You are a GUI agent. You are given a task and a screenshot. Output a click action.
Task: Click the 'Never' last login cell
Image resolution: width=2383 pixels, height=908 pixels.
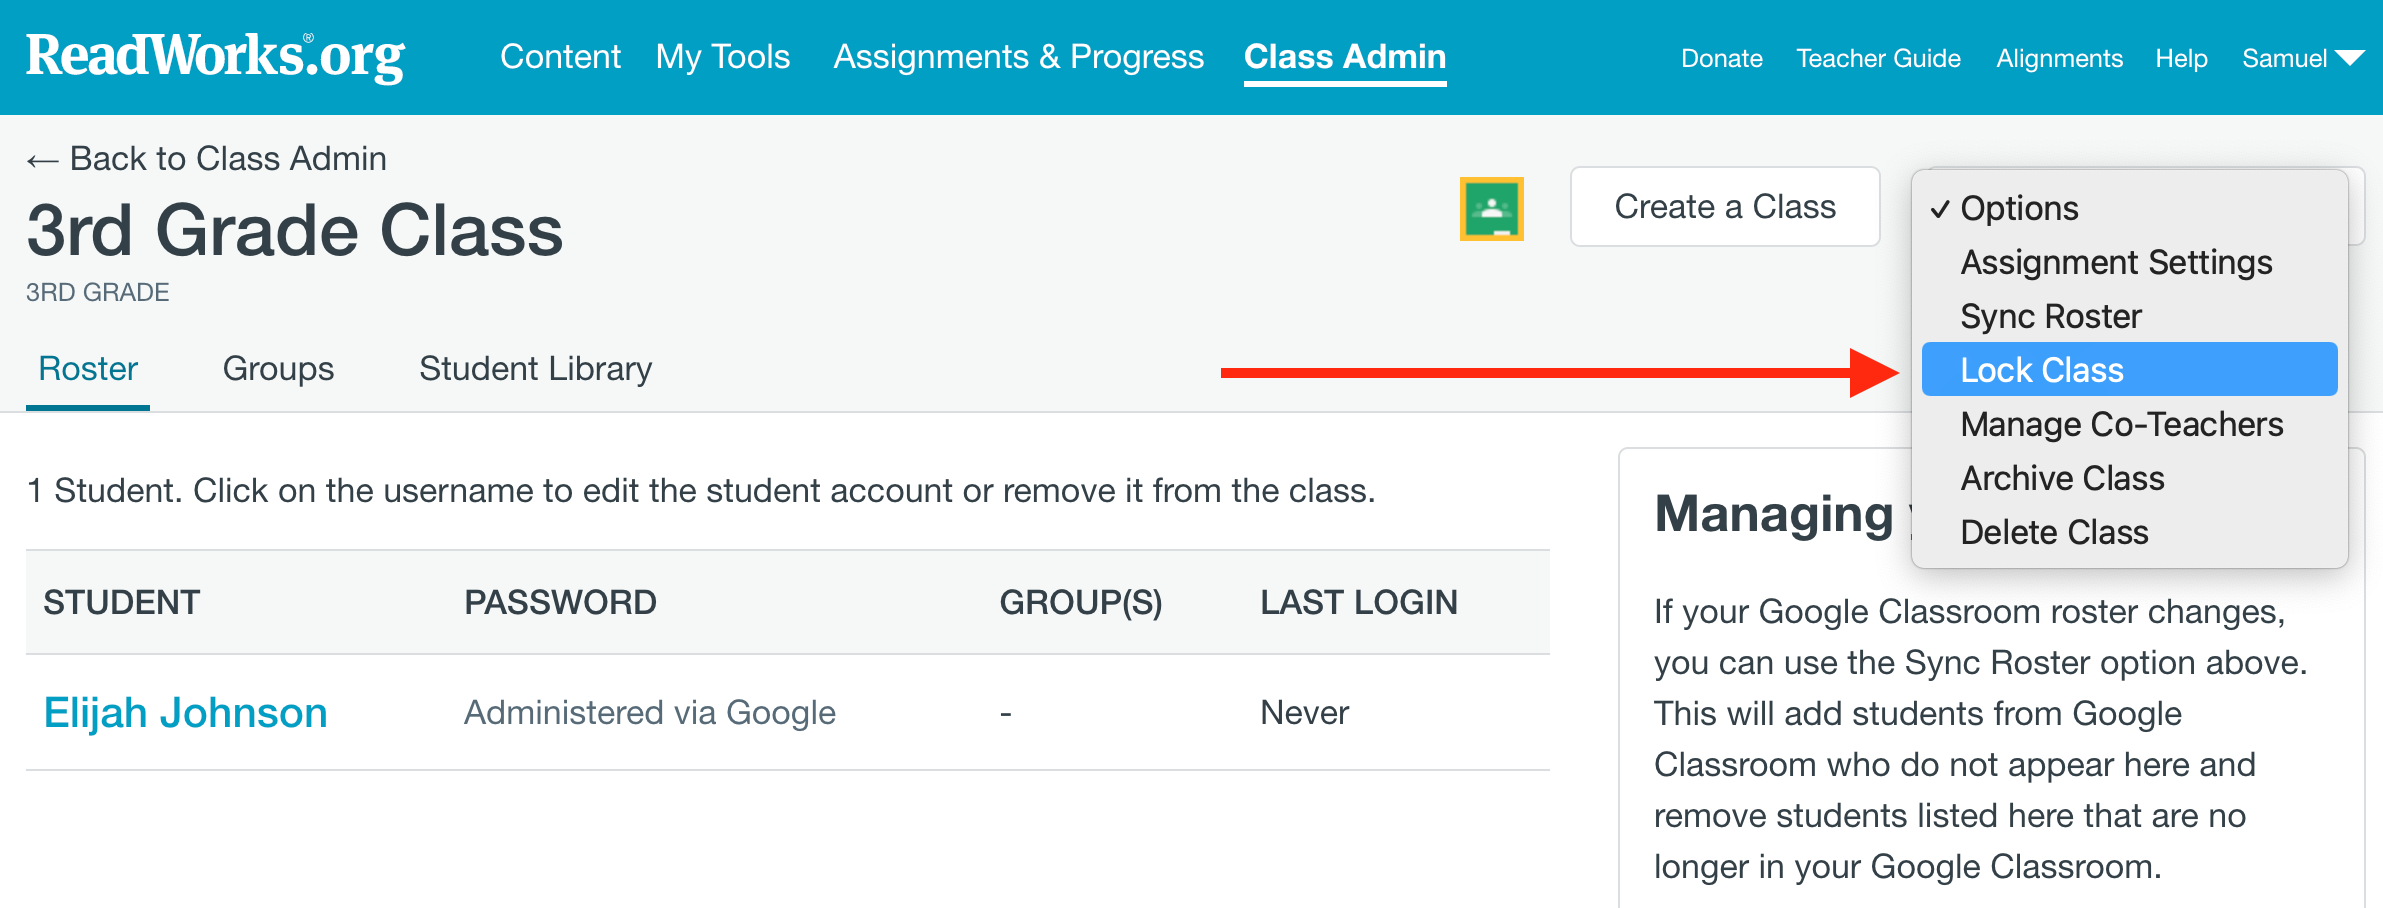[1304, 713]
